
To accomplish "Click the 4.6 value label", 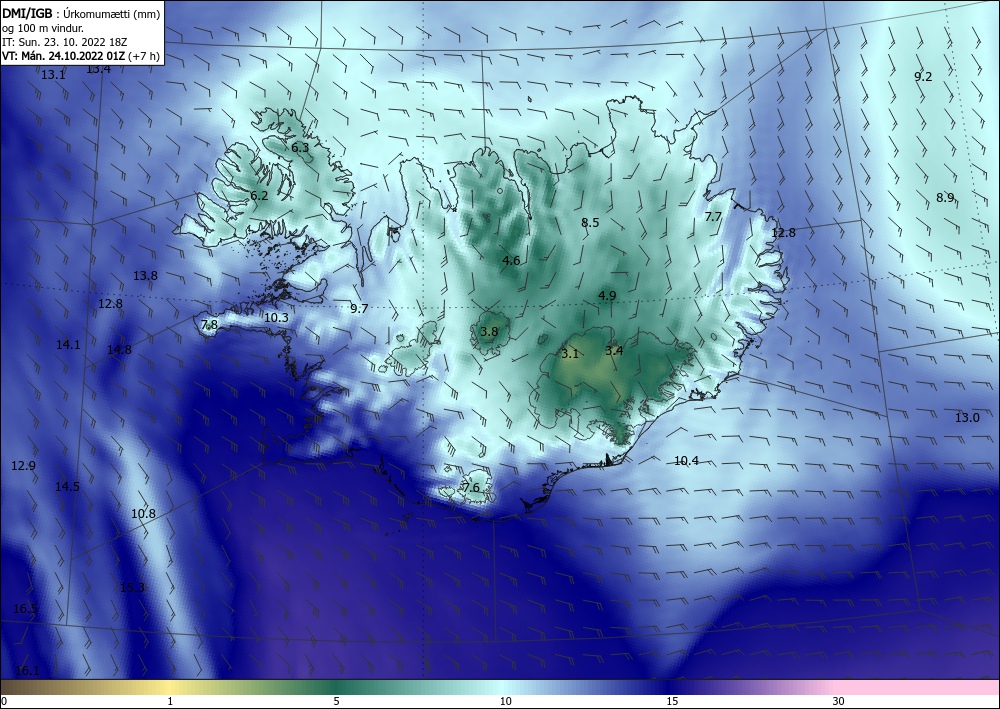I will click(511, 260).
